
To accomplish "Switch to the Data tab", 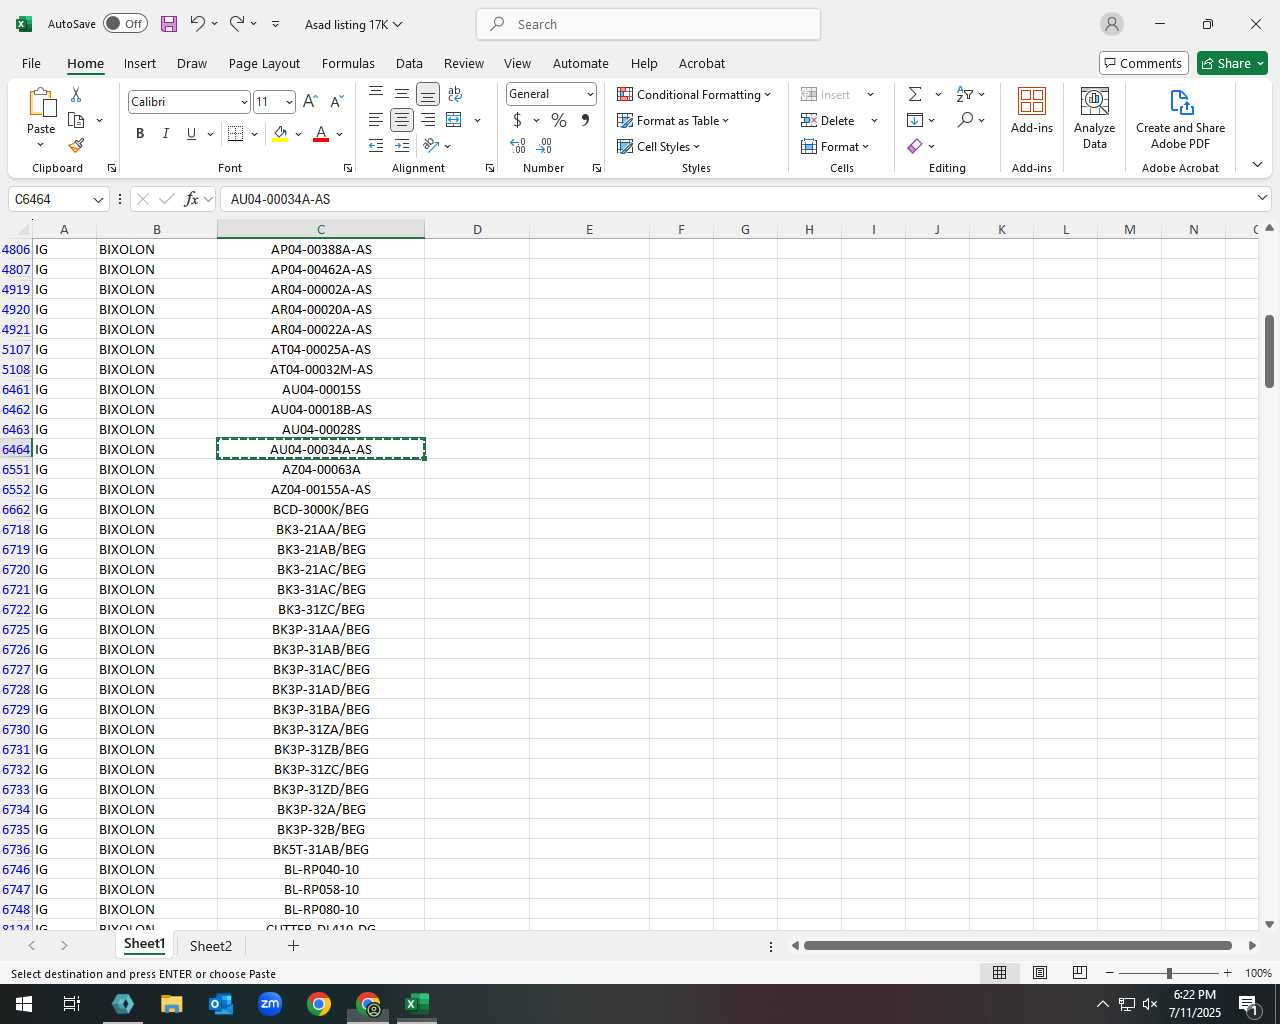I will 409,63.
